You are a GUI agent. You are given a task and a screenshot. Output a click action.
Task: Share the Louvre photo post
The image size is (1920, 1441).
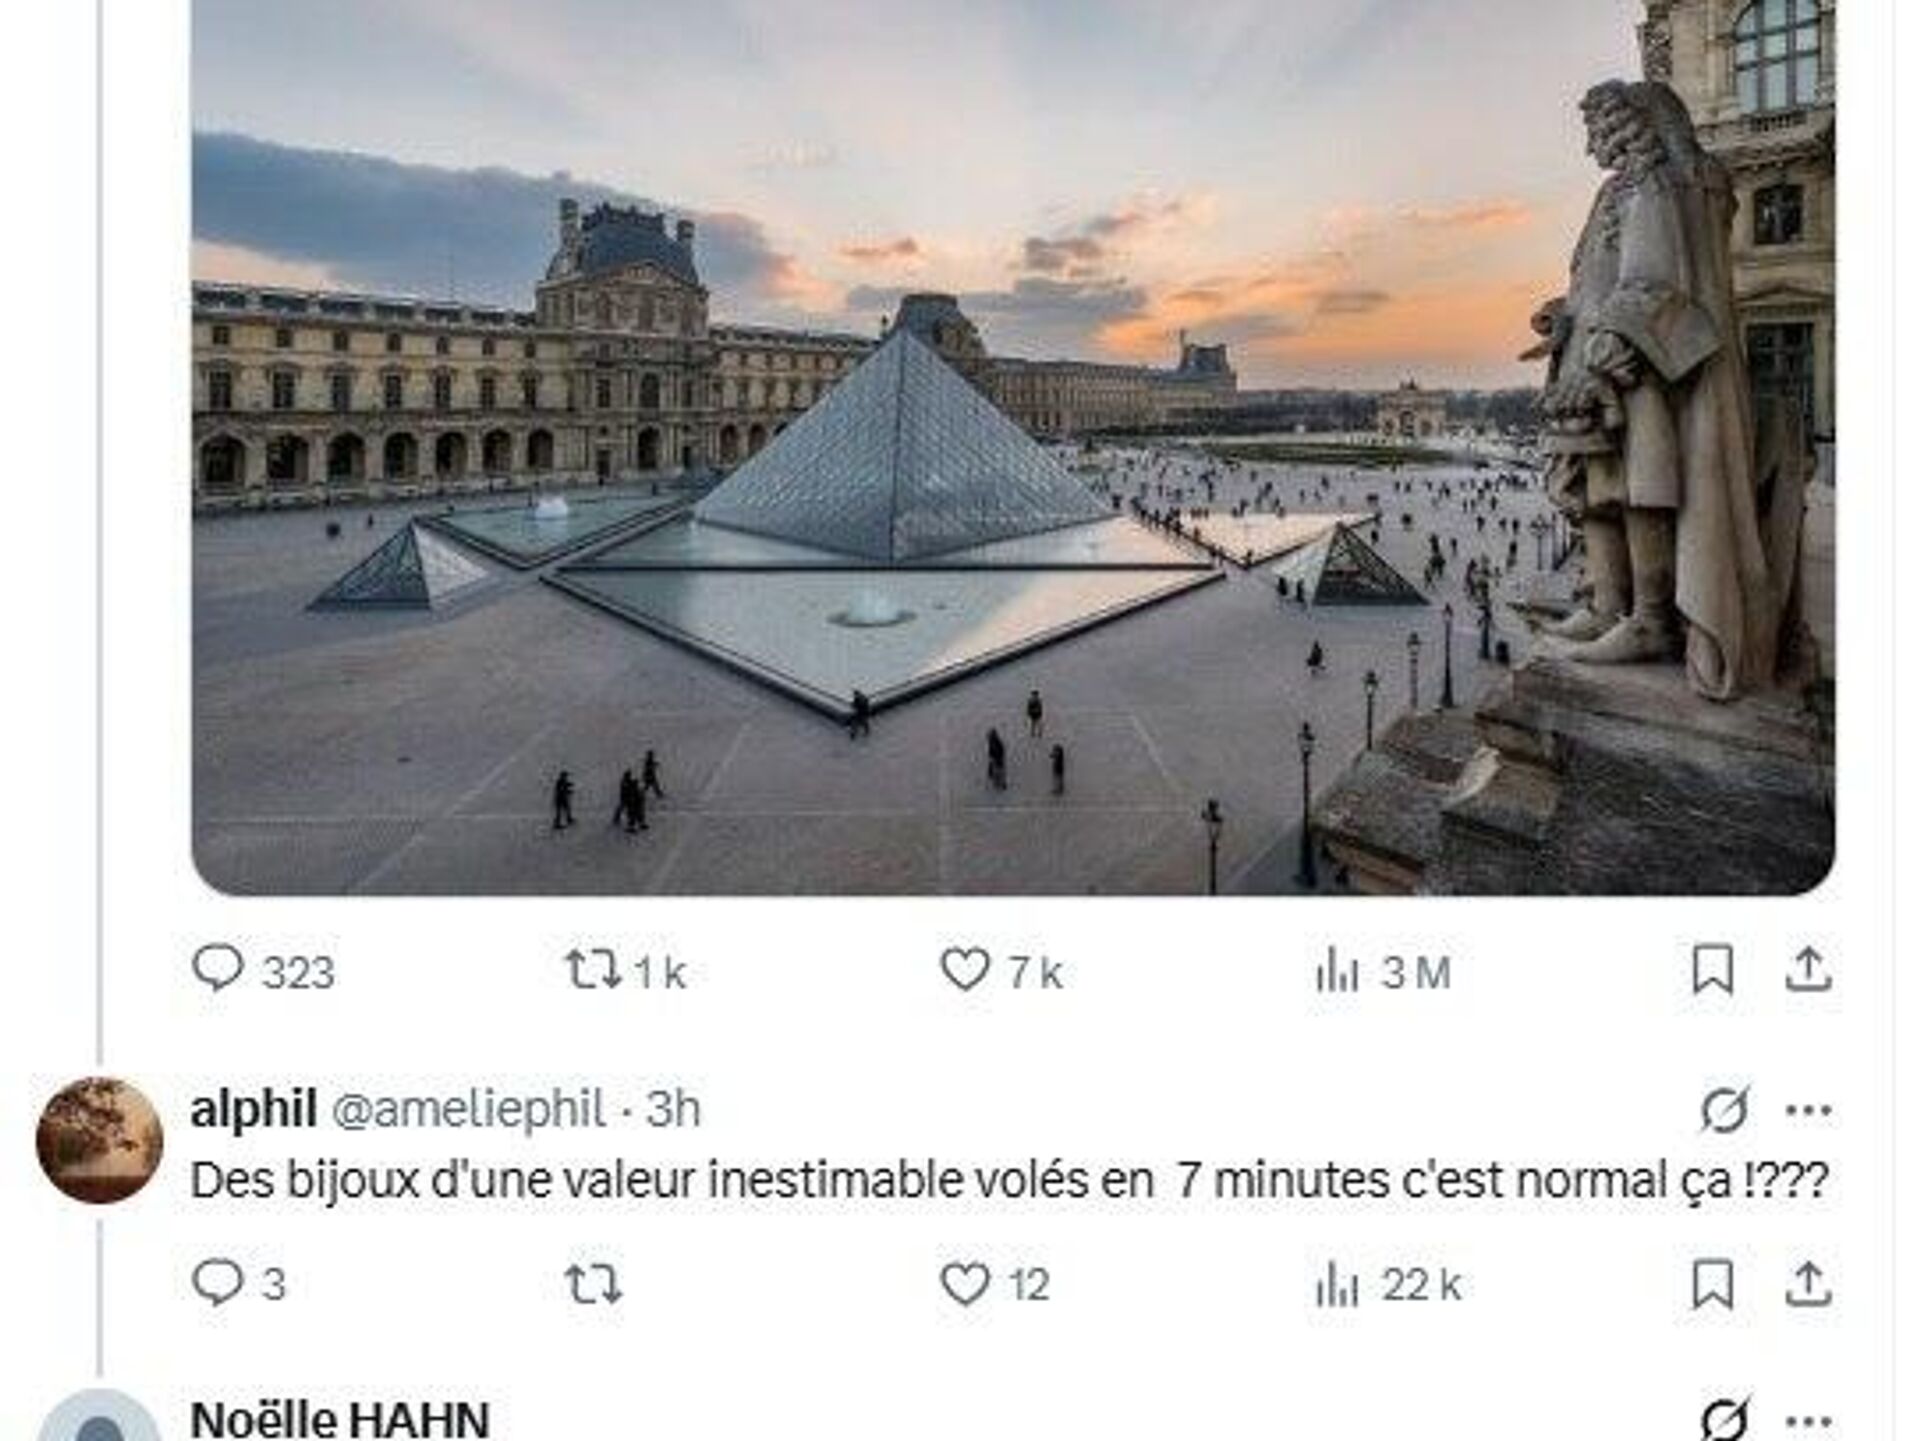[x=1808, y=970]
